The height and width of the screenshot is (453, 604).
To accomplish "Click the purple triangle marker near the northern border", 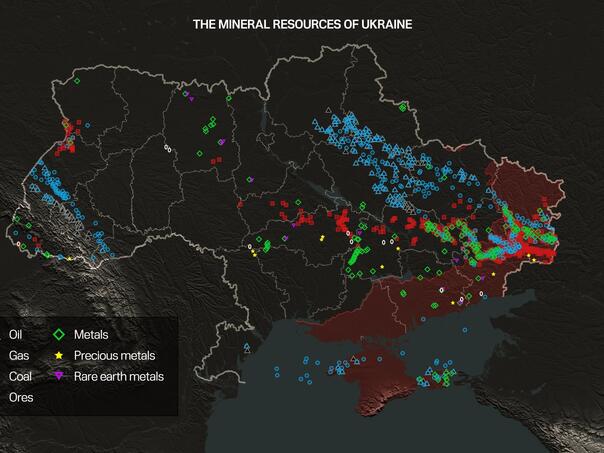I will coord(186,95).
